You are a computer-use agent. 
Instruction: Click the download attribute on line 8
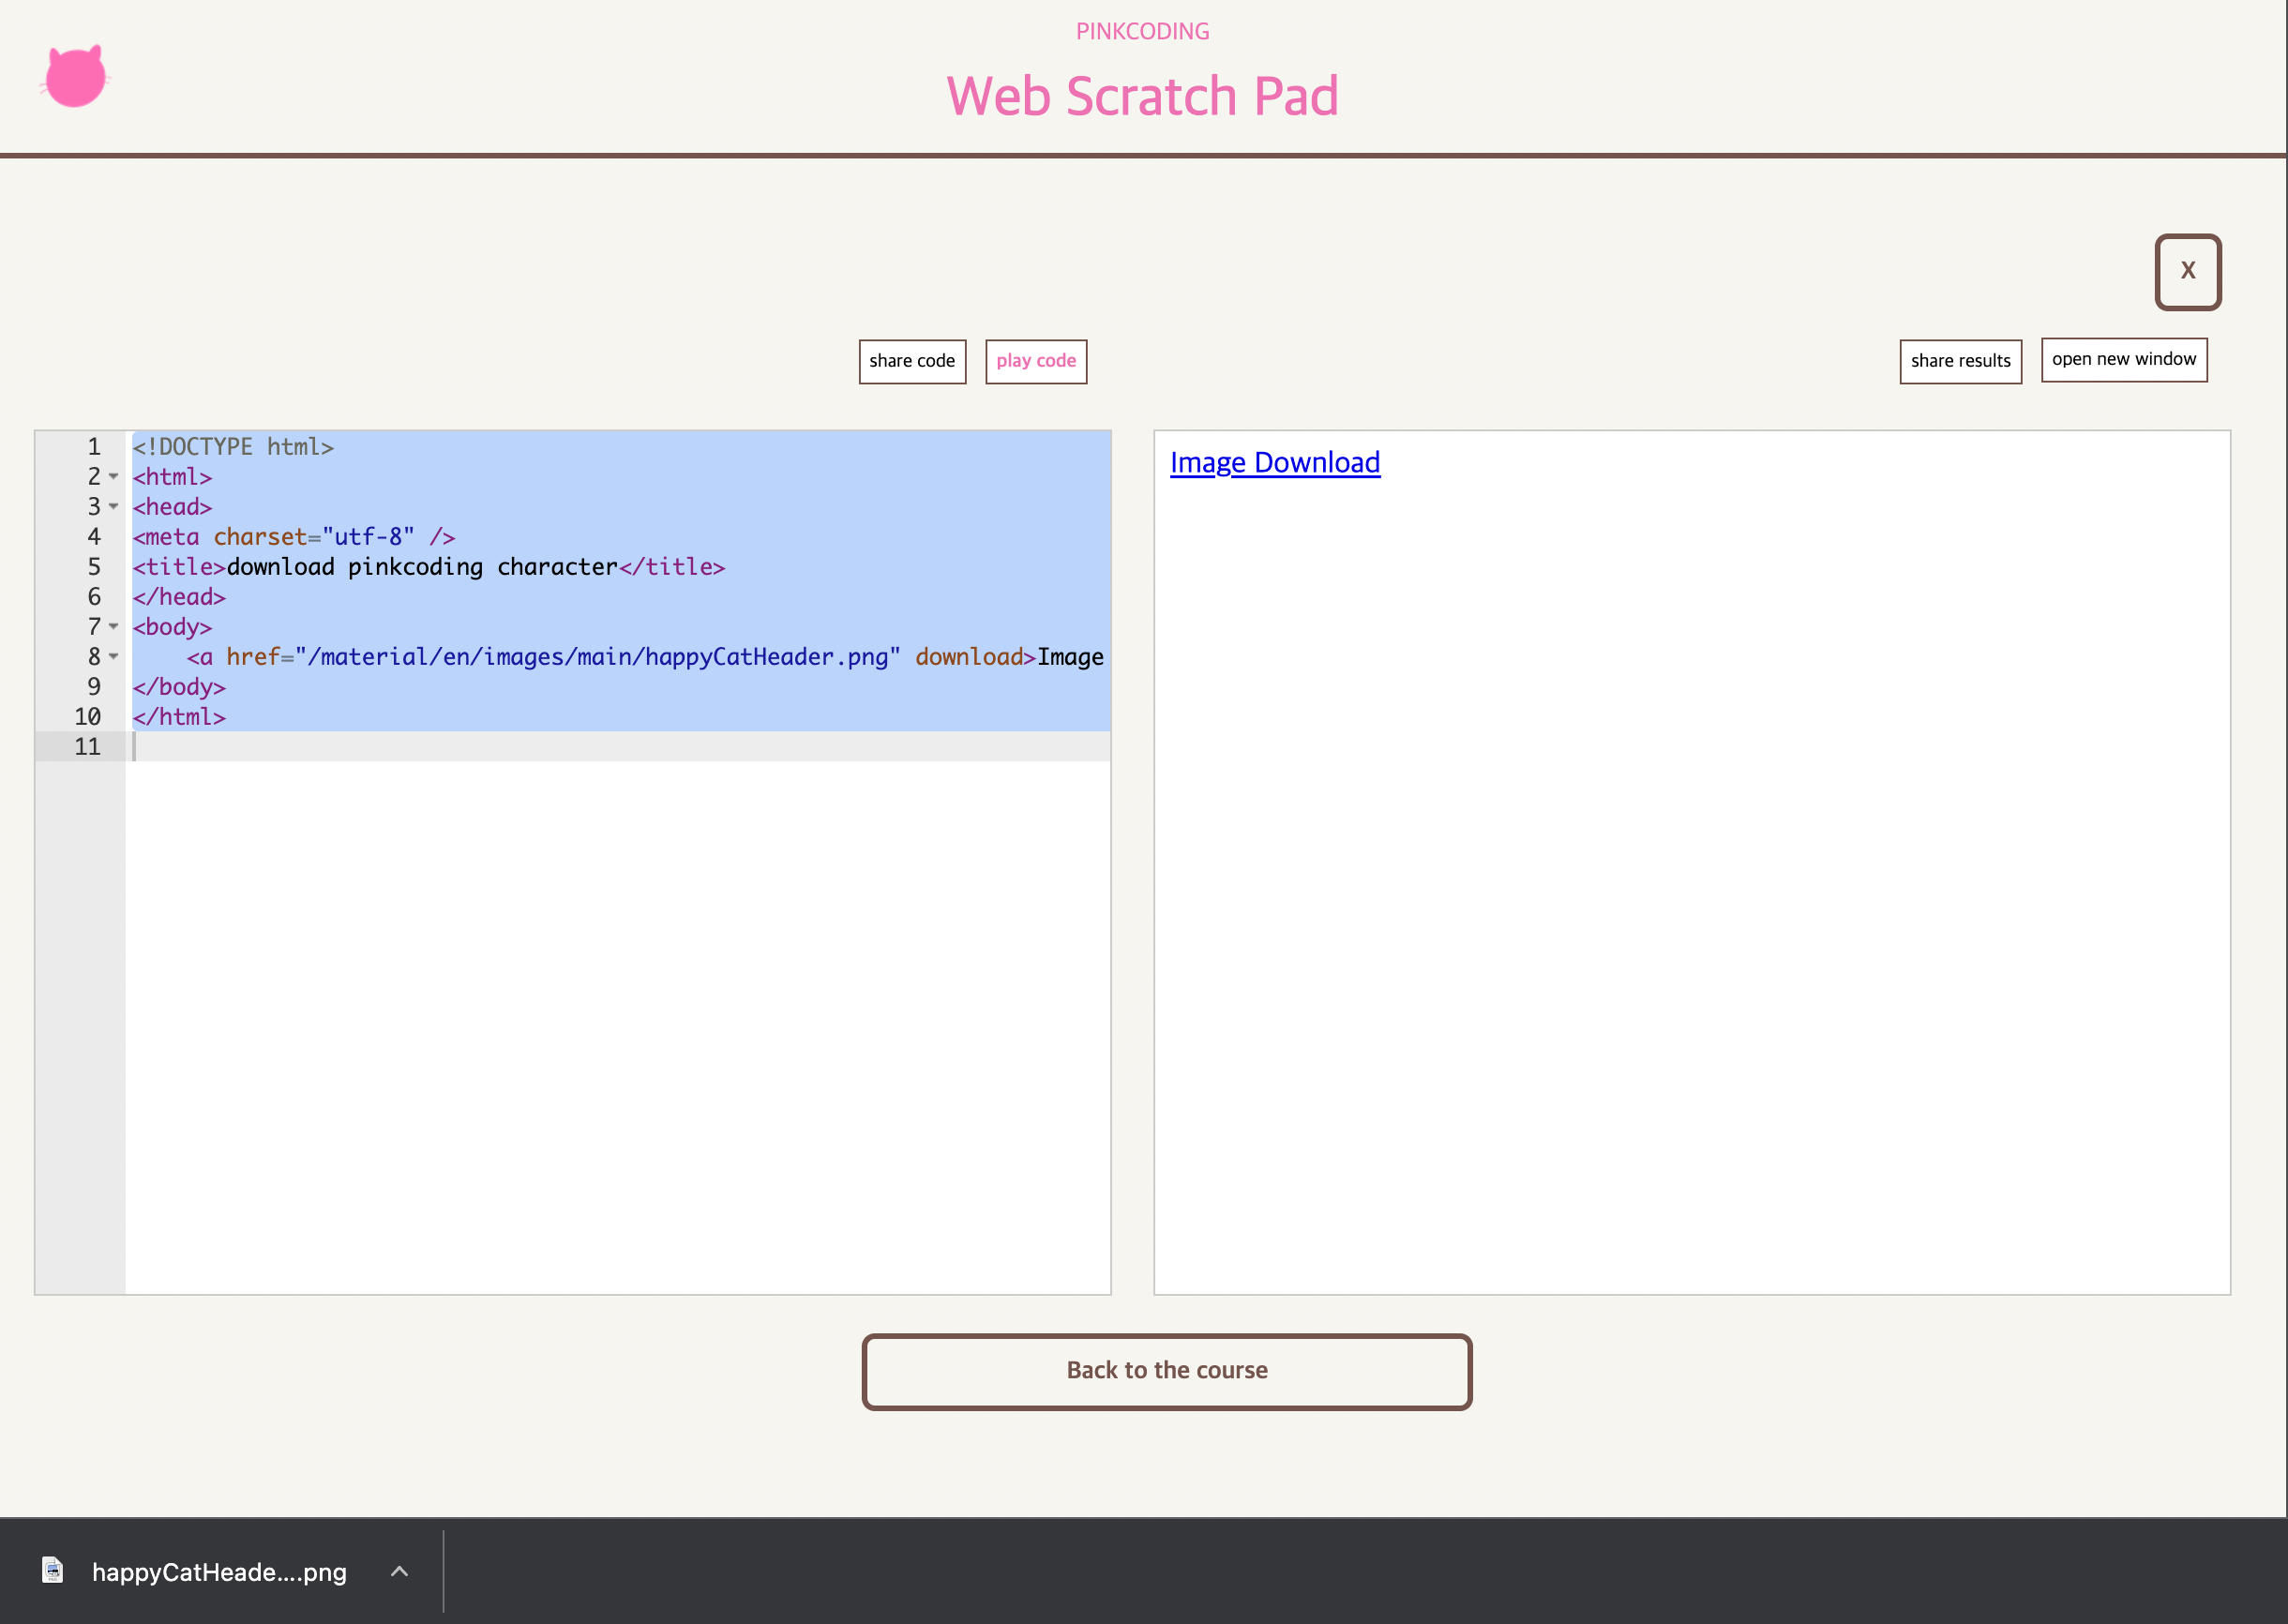pos(969,657)
